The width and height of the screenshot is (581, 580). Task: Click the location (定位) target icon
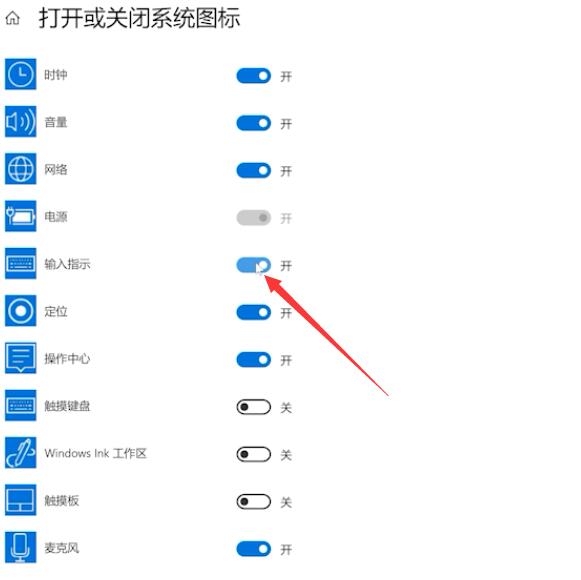(x=20, y=311)
